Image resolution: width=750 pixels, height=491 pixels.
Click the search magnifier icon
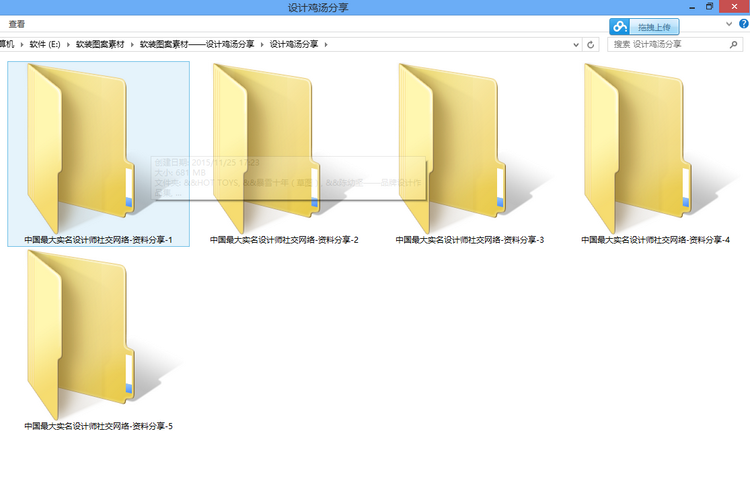[734, 44]
